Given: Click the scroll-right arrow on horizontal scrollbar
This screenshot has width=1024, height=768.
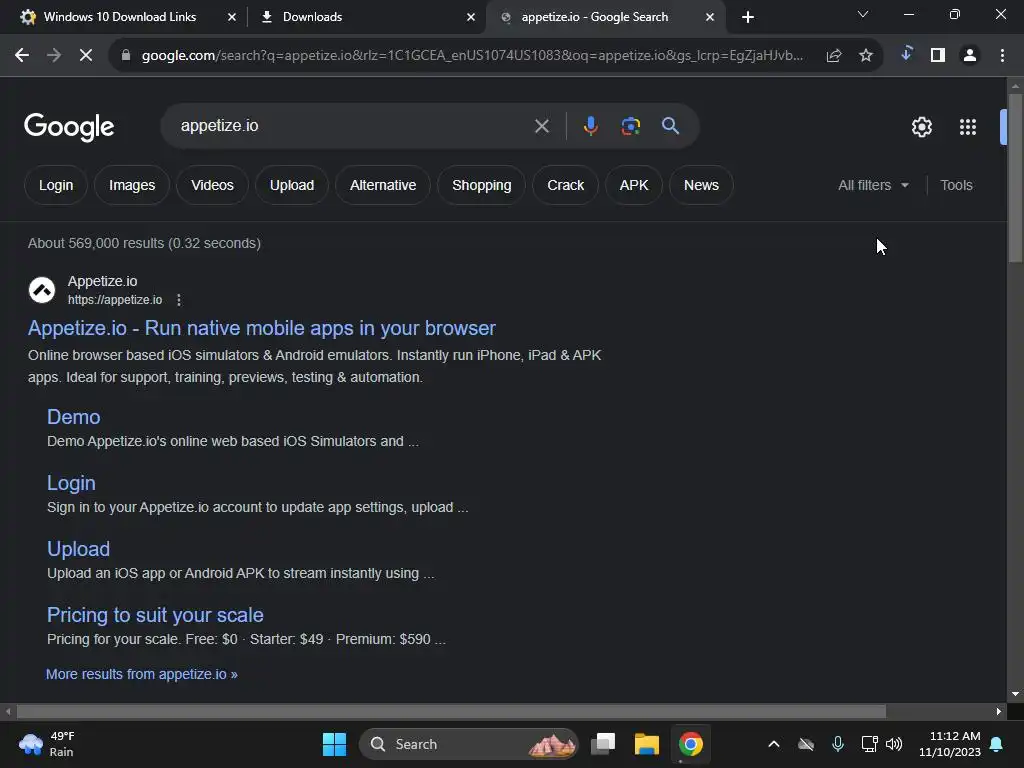Looking at the screenshot, I should pos(999,711).
